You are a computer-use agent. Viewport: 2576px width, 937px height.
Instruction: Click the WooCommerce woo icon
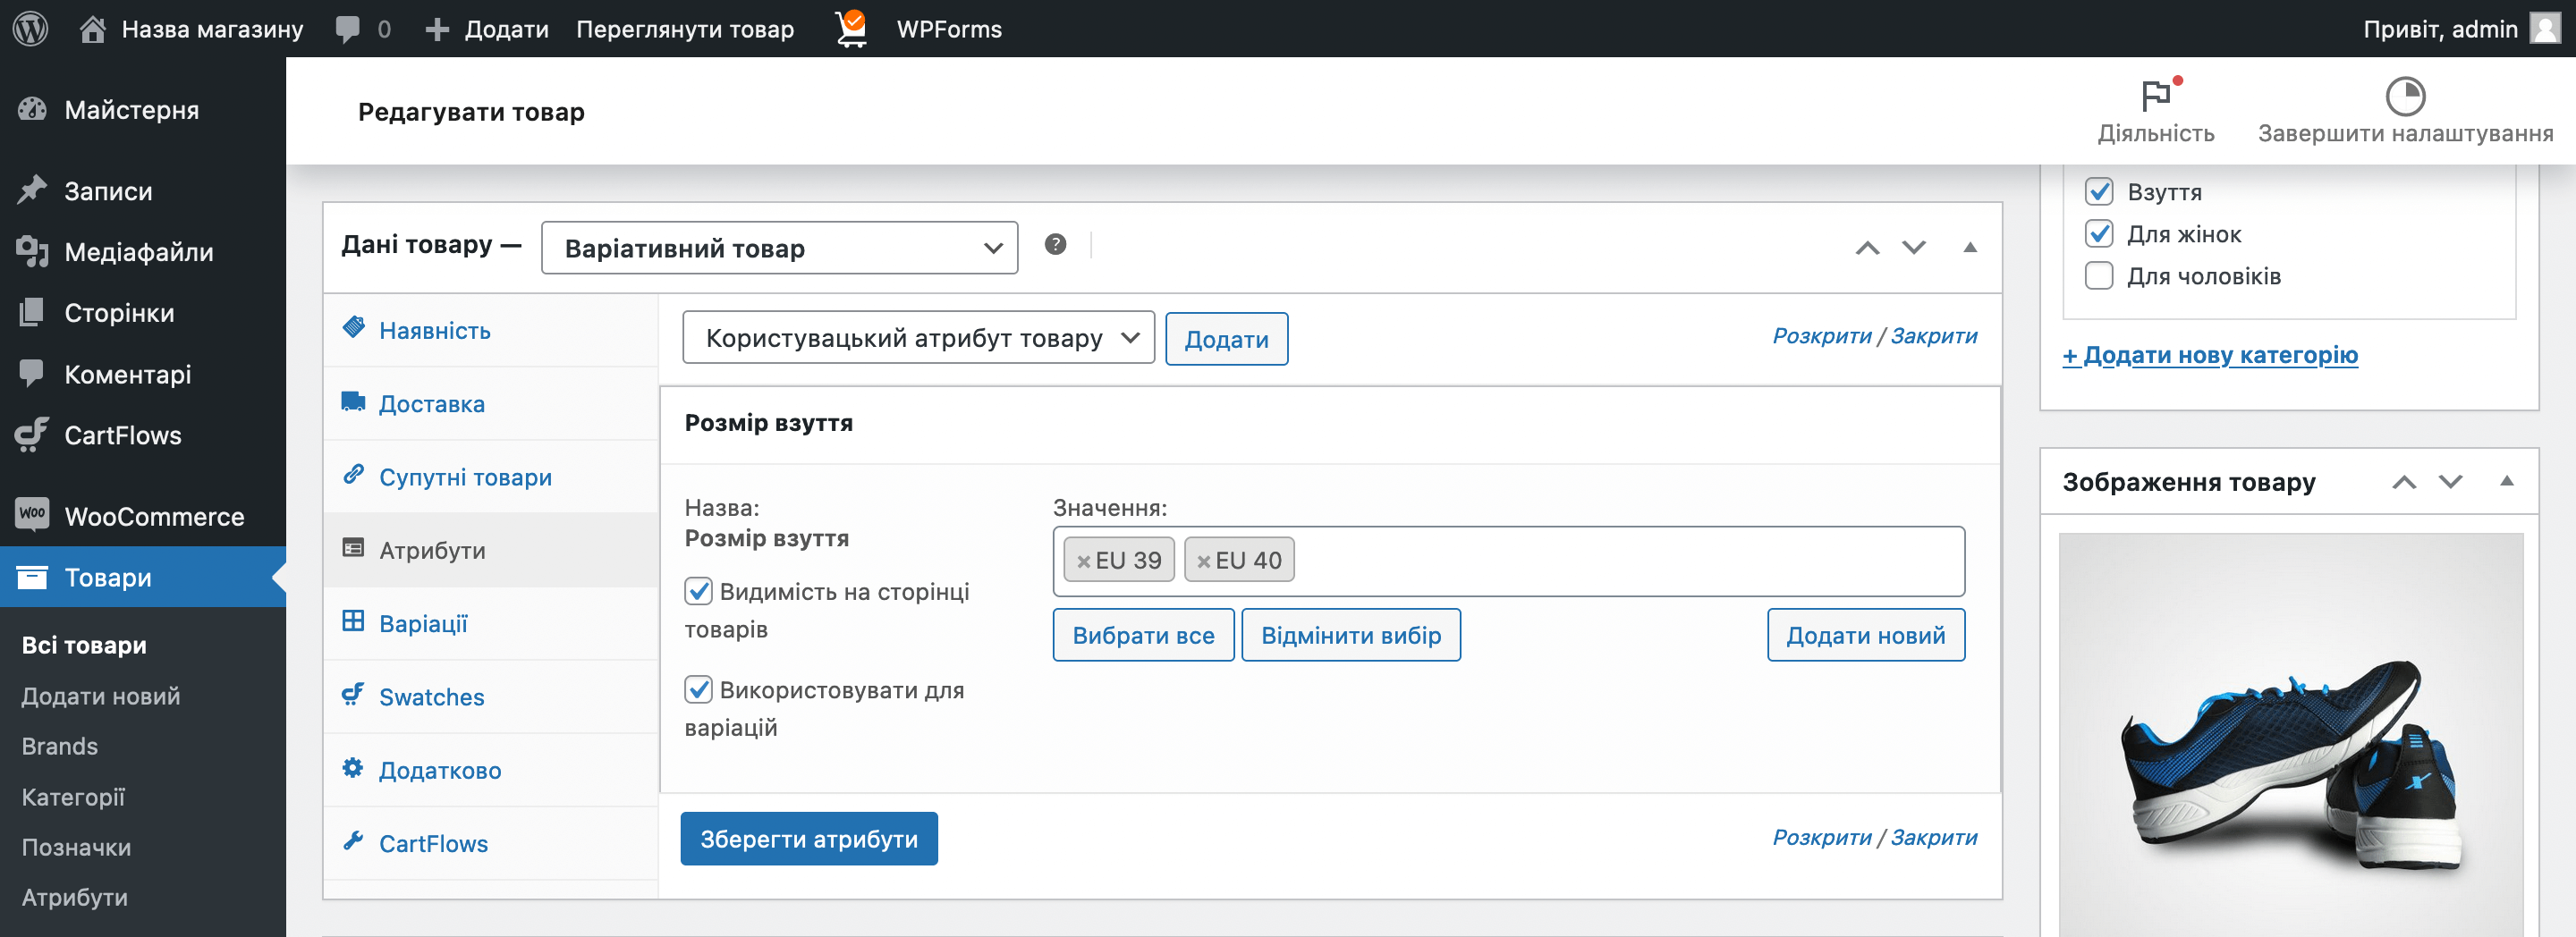pos(32,514)
